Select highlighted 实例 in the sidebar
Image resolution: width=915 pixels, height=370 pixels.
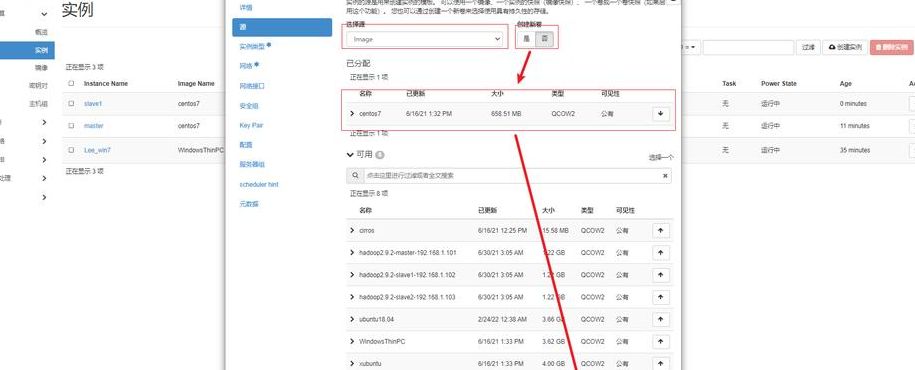pos(27,50)
